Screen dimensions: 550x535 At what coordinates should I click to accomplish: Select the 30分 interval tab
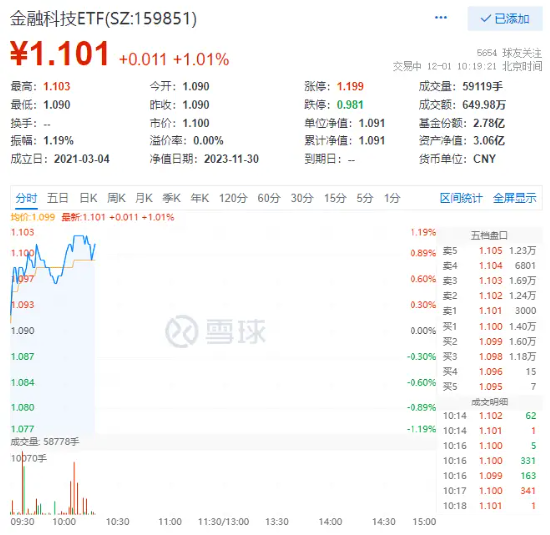point(302,198)
